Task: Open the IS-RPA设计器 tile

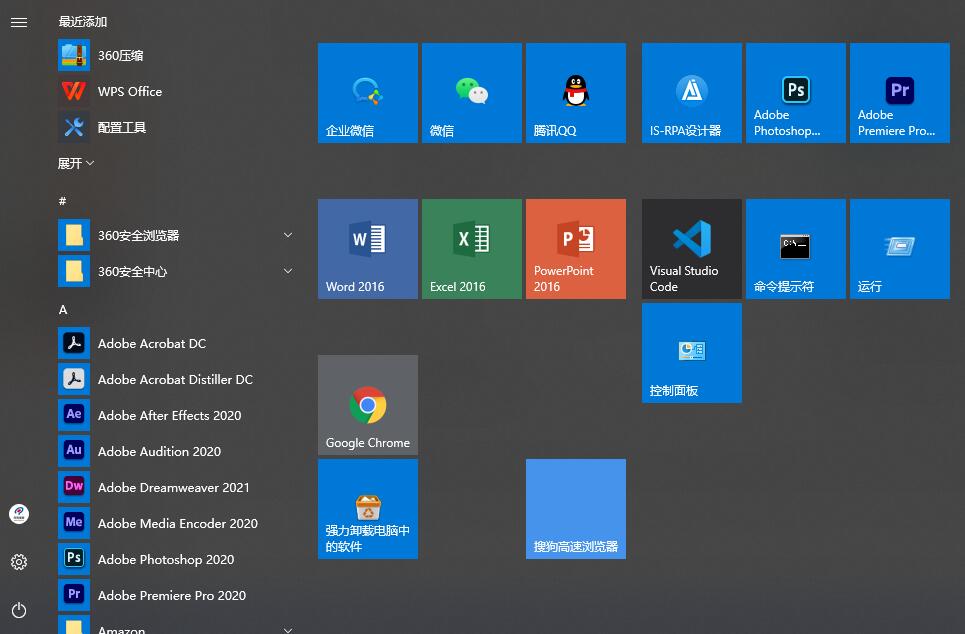Action: (692, 93)
